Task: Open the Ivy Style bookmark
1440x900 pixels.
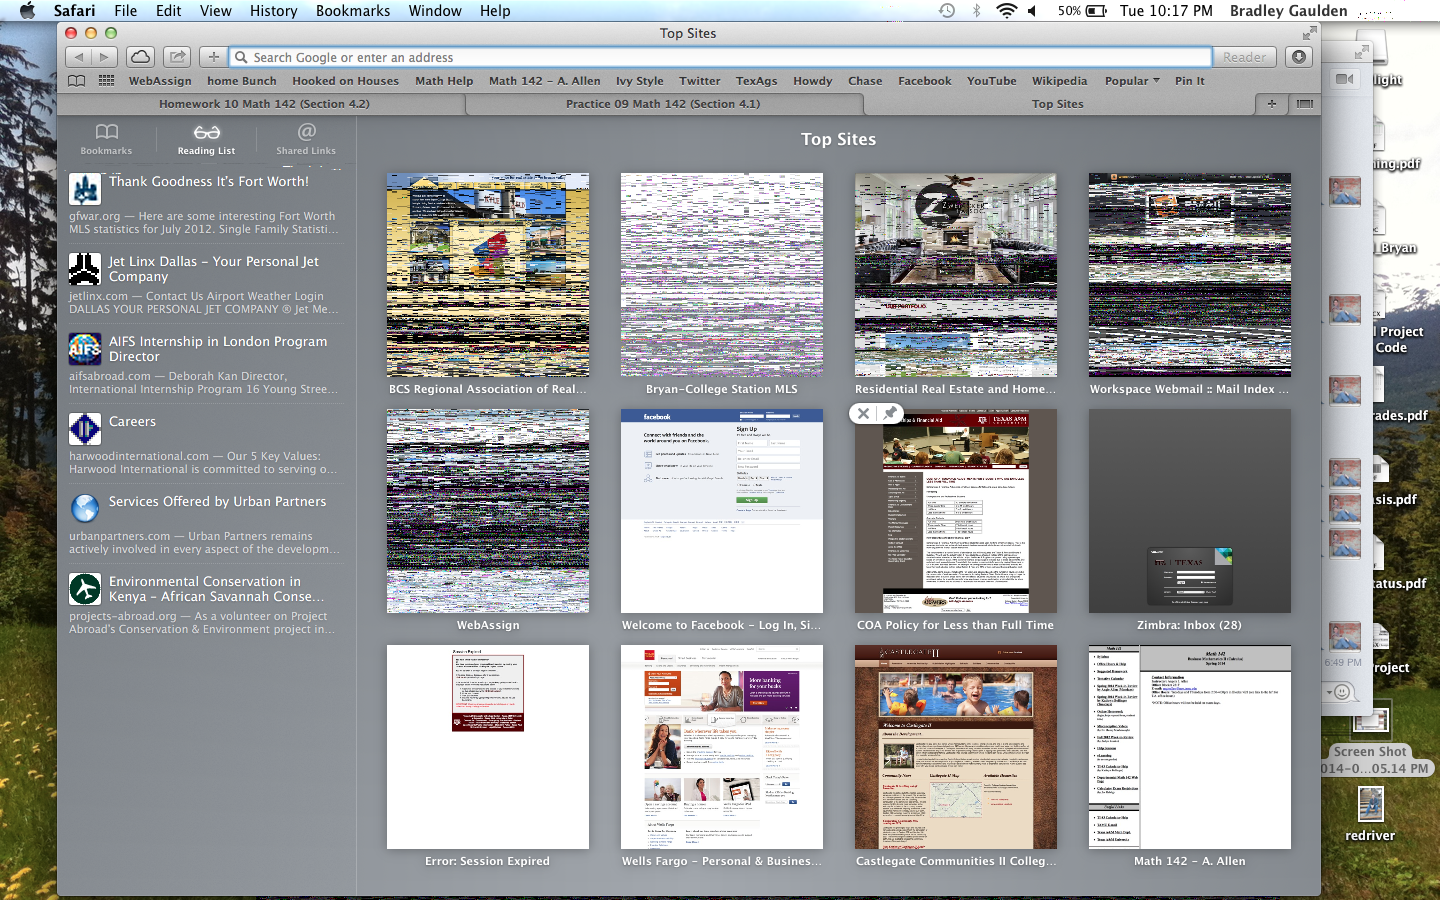Action: [639, 81]
